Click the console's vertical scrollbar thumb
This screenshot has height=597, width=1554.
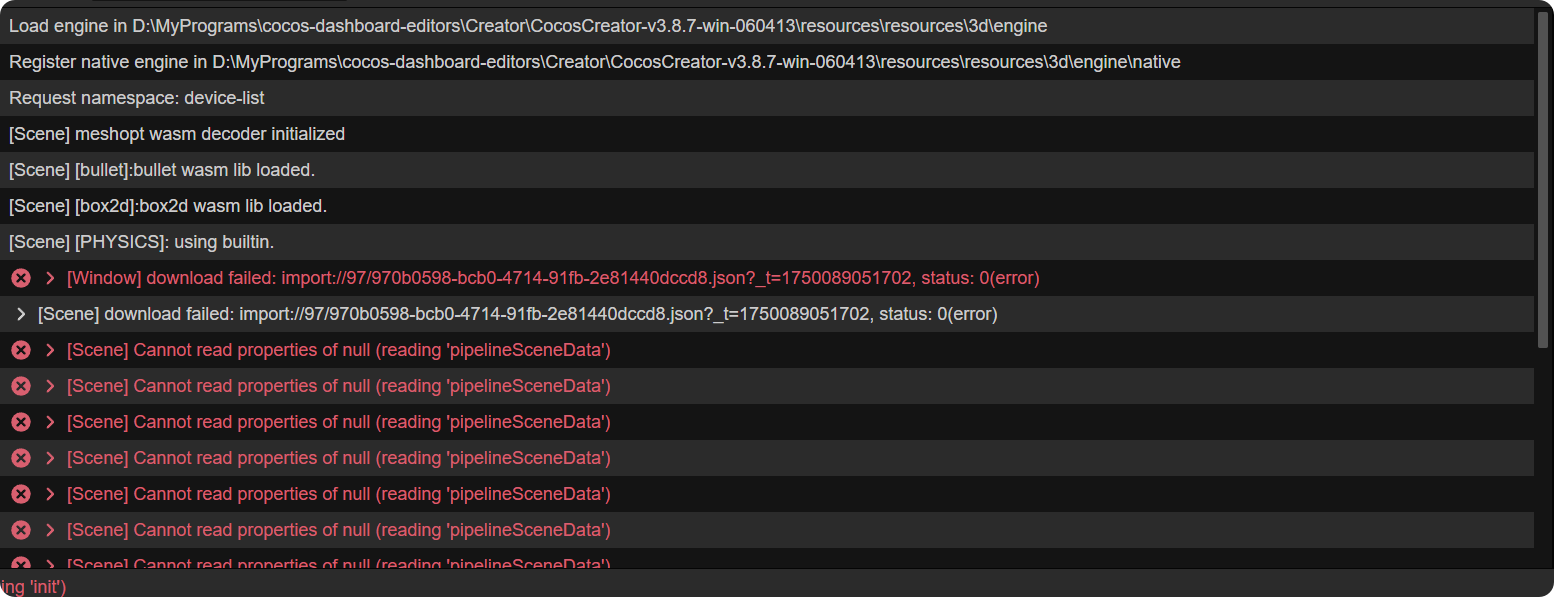click(1543, 180)
